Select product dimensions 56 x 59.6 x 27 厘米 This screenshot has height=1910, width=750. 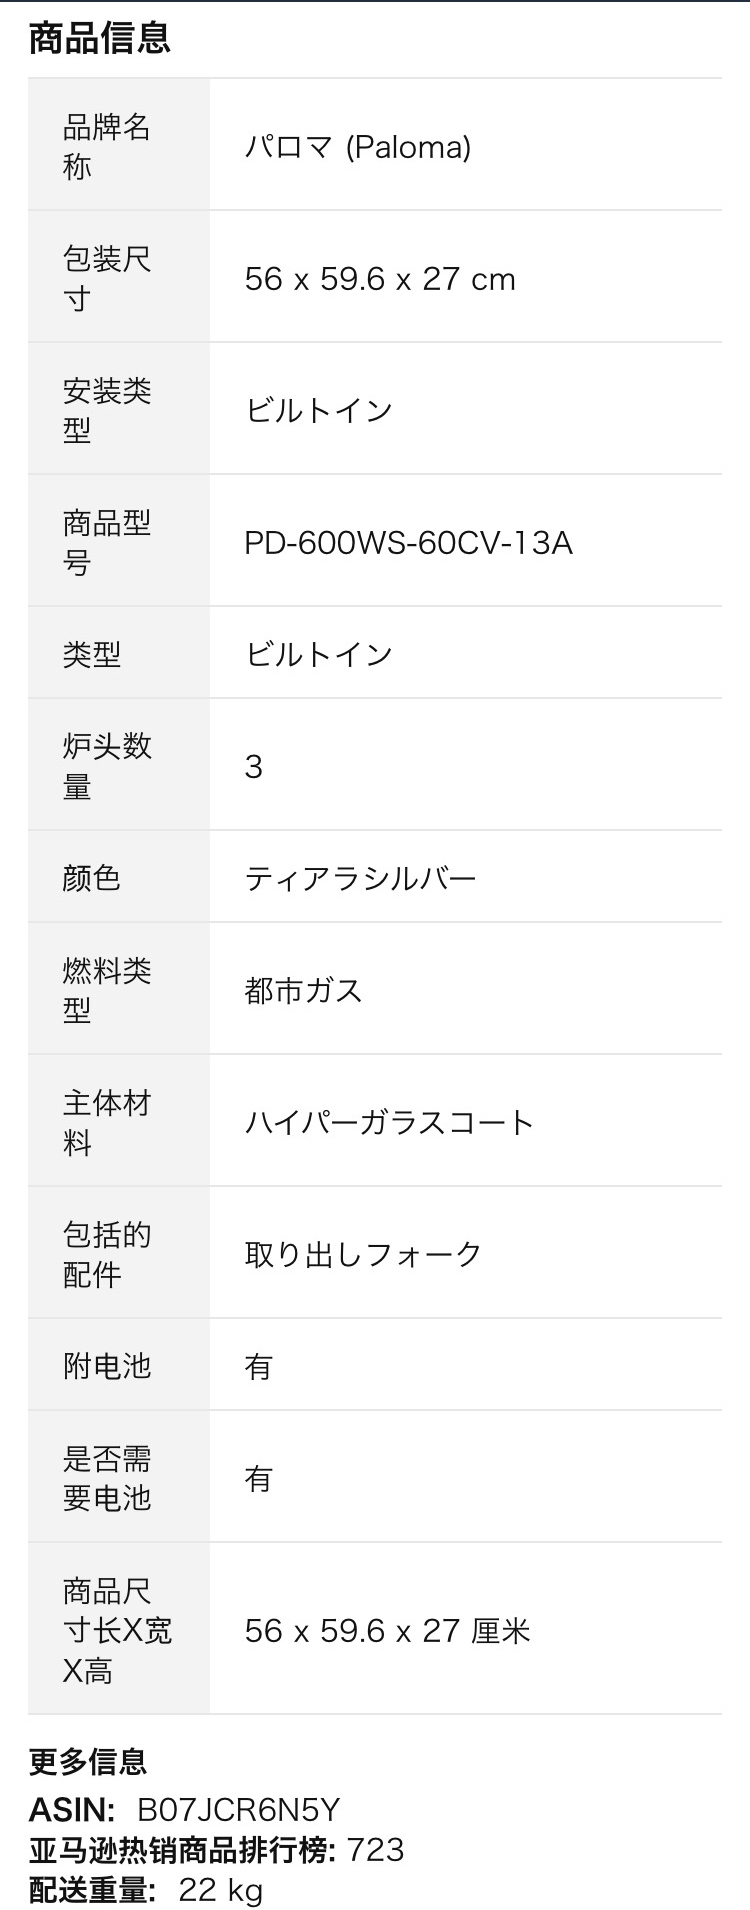pyautogui.click(x=387, y=1631)
